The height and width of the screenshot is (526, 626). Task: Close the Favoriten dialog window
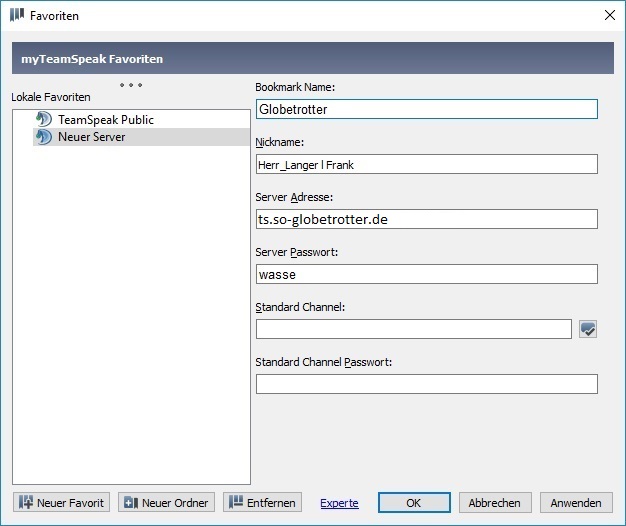tap(610, 15)
